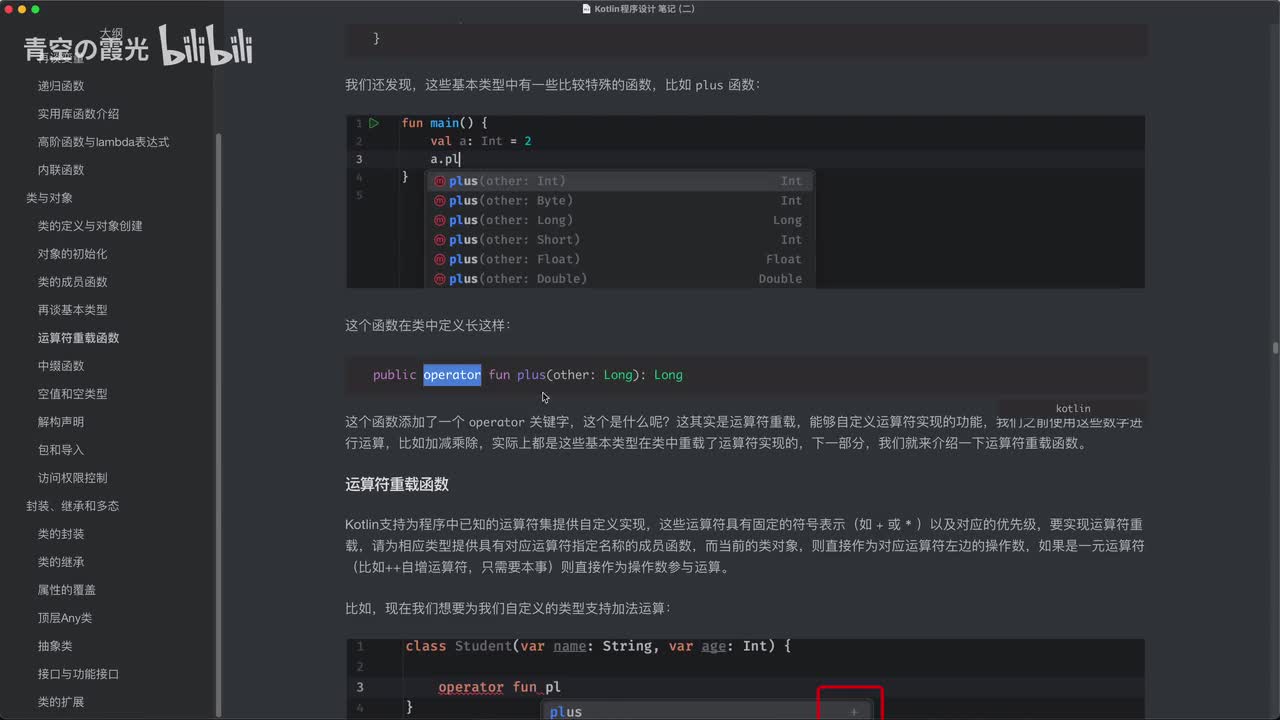Click the 'plus' suggestion in lower popup
The width and height of the screenshot is (1280, 720).
[566, 712]
